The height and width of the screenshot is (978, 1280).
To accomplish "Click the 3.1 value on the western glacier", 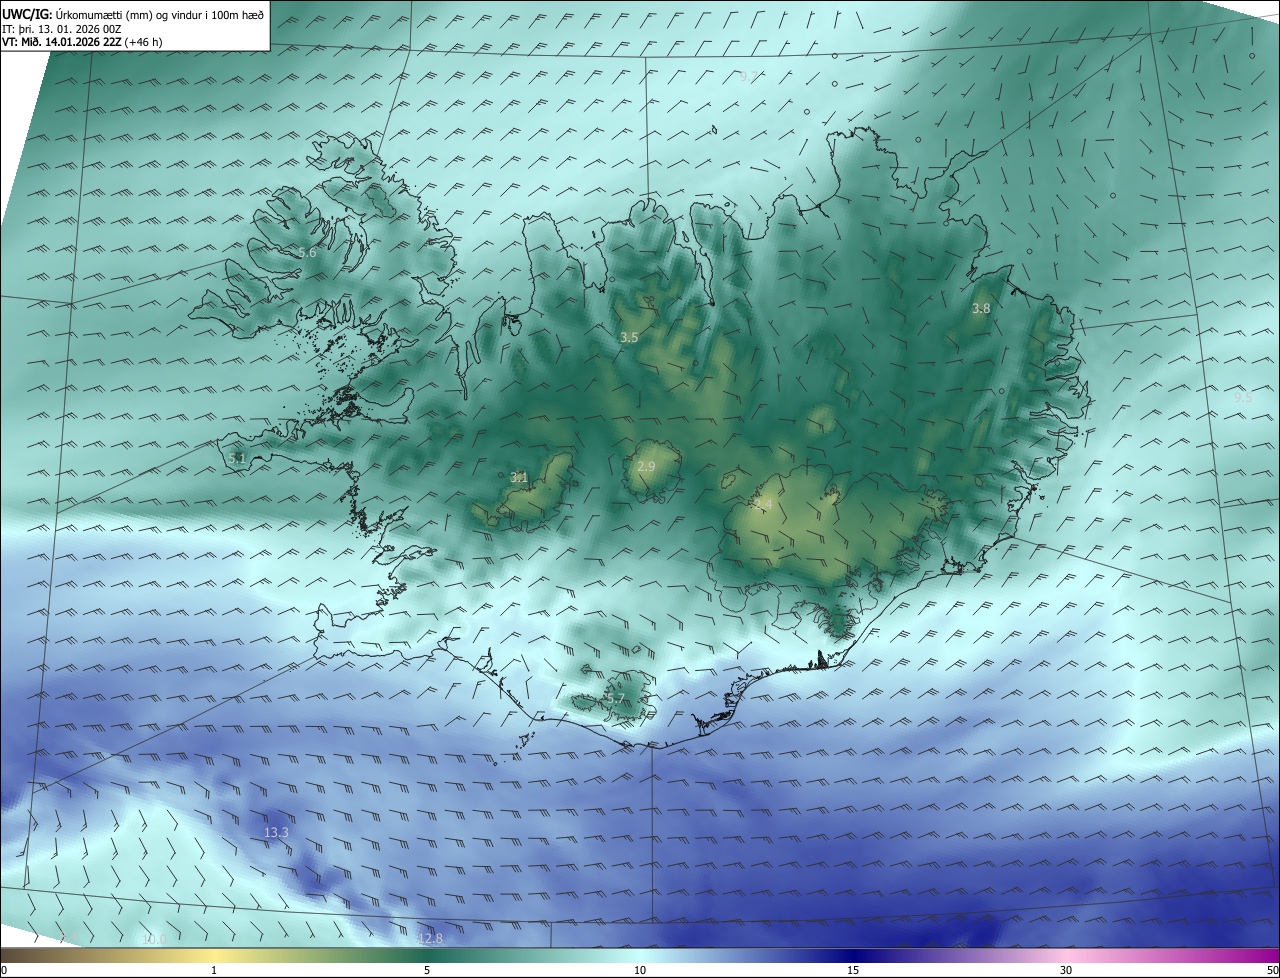I will point(519,478).
